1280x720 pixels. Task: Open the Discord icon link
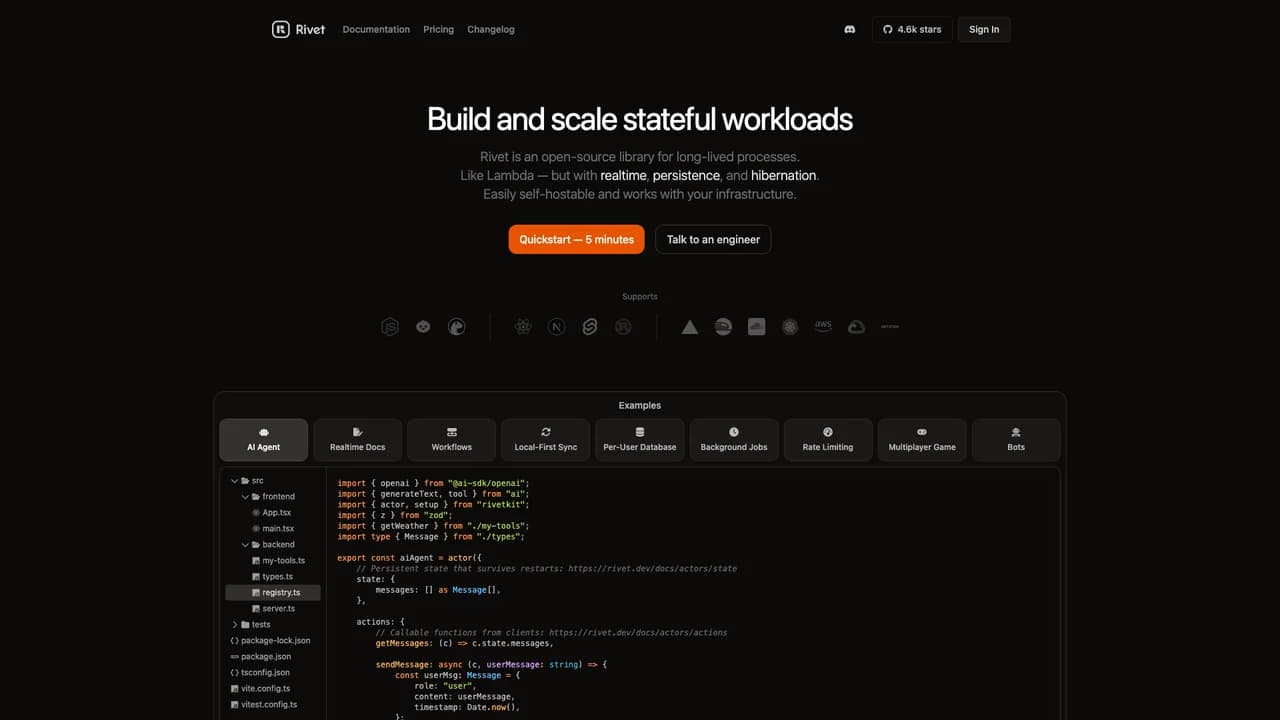coord(850,30)
